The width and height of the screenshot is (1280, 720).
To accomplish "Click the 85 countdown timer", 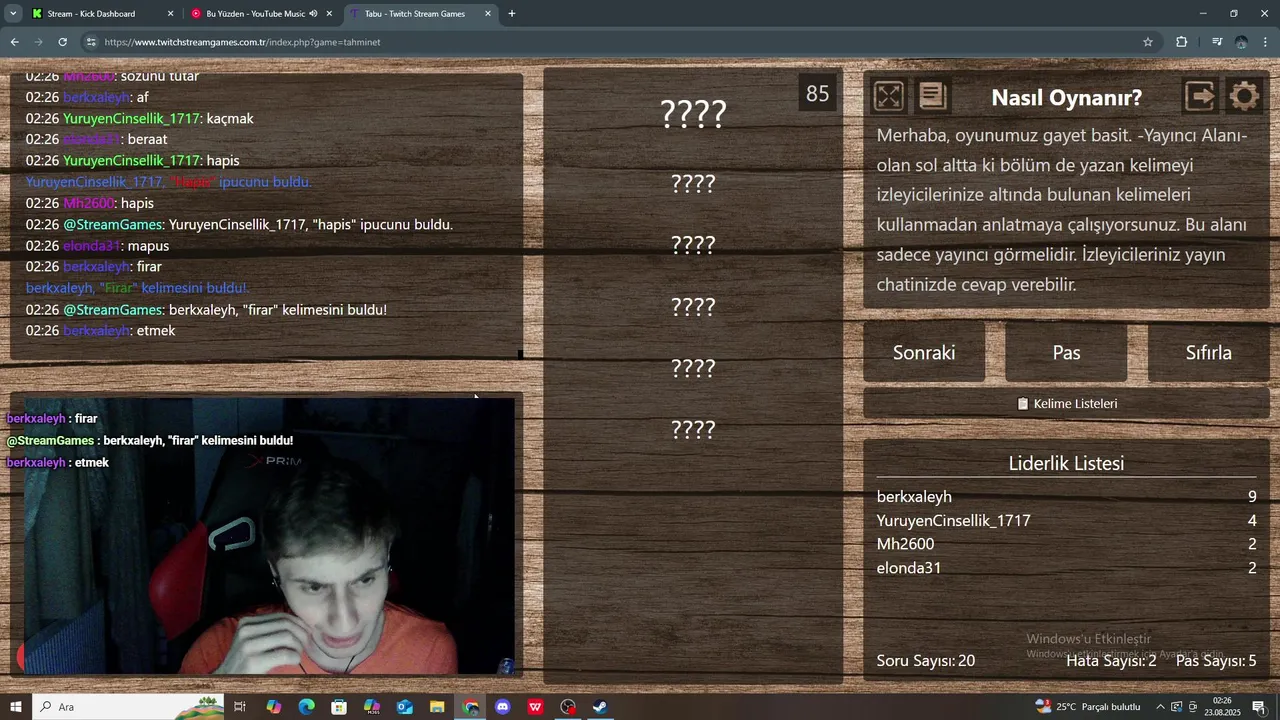I will point(817,94).
